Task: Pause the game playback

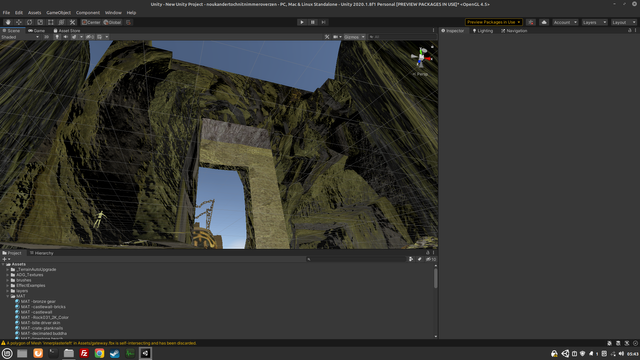Action: [313, 22]
